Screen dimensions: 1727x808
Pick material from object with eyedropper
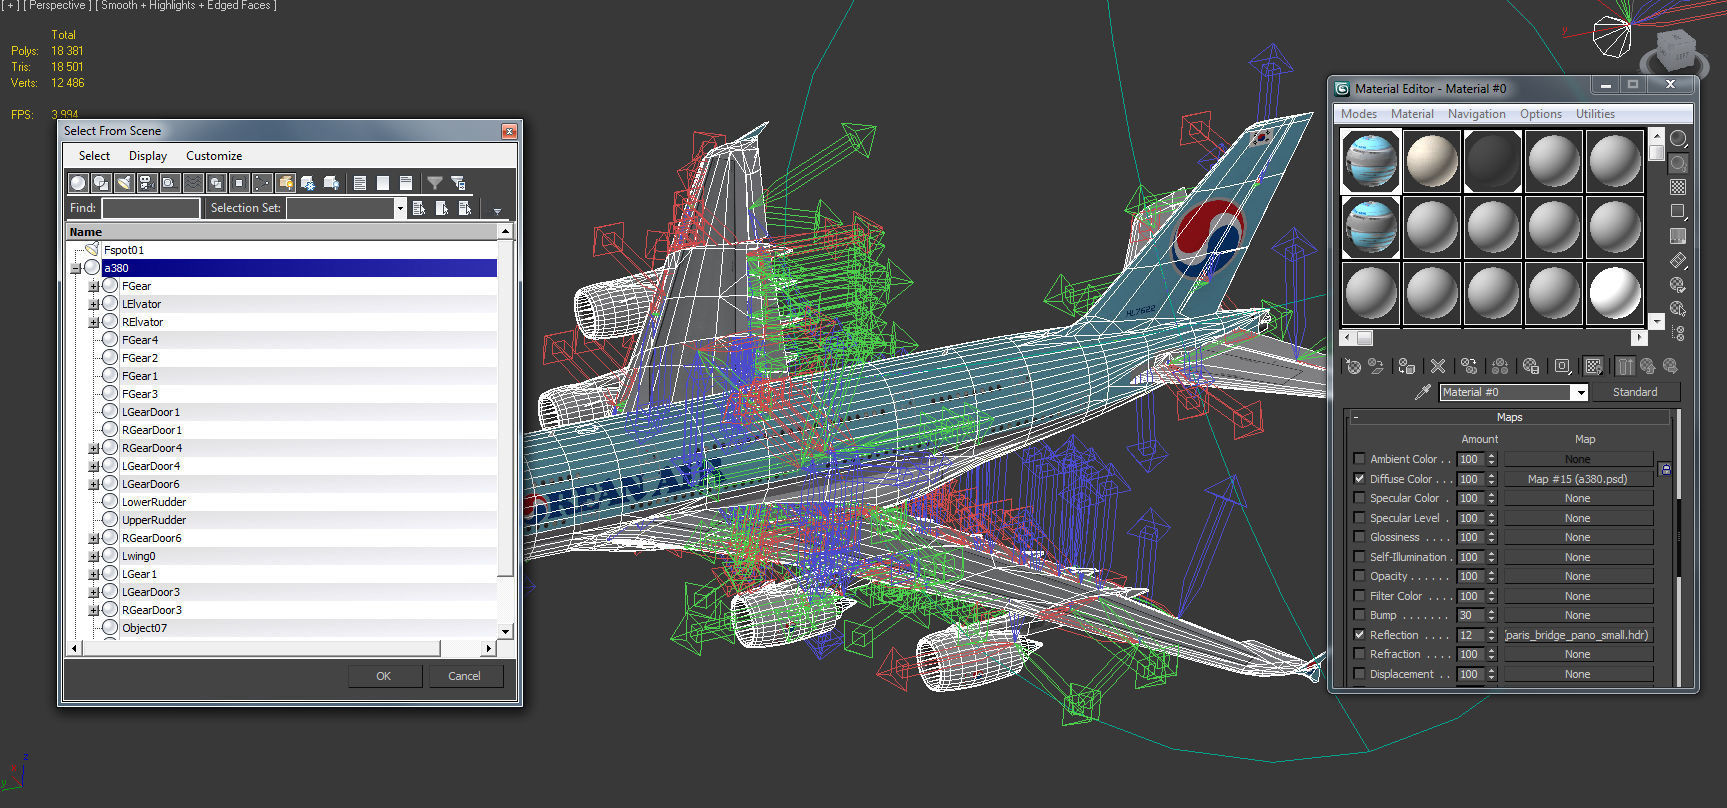pyautogui.click(x=1423, y=392)
